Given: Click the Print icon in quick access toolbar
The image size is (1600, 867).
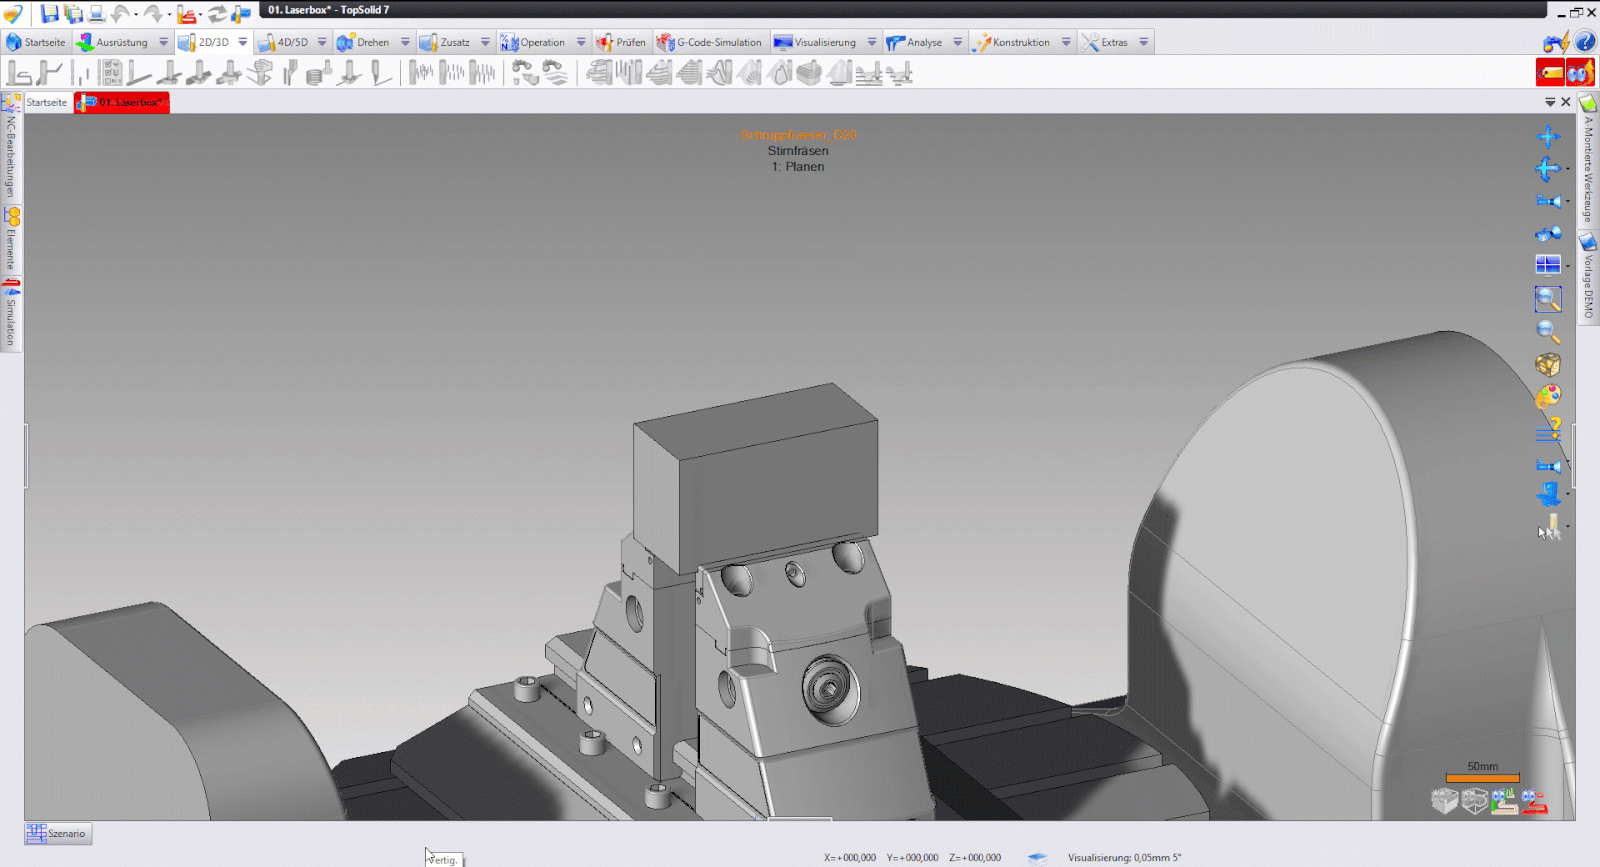Looking at the screenshot, I should pos(96,14).
